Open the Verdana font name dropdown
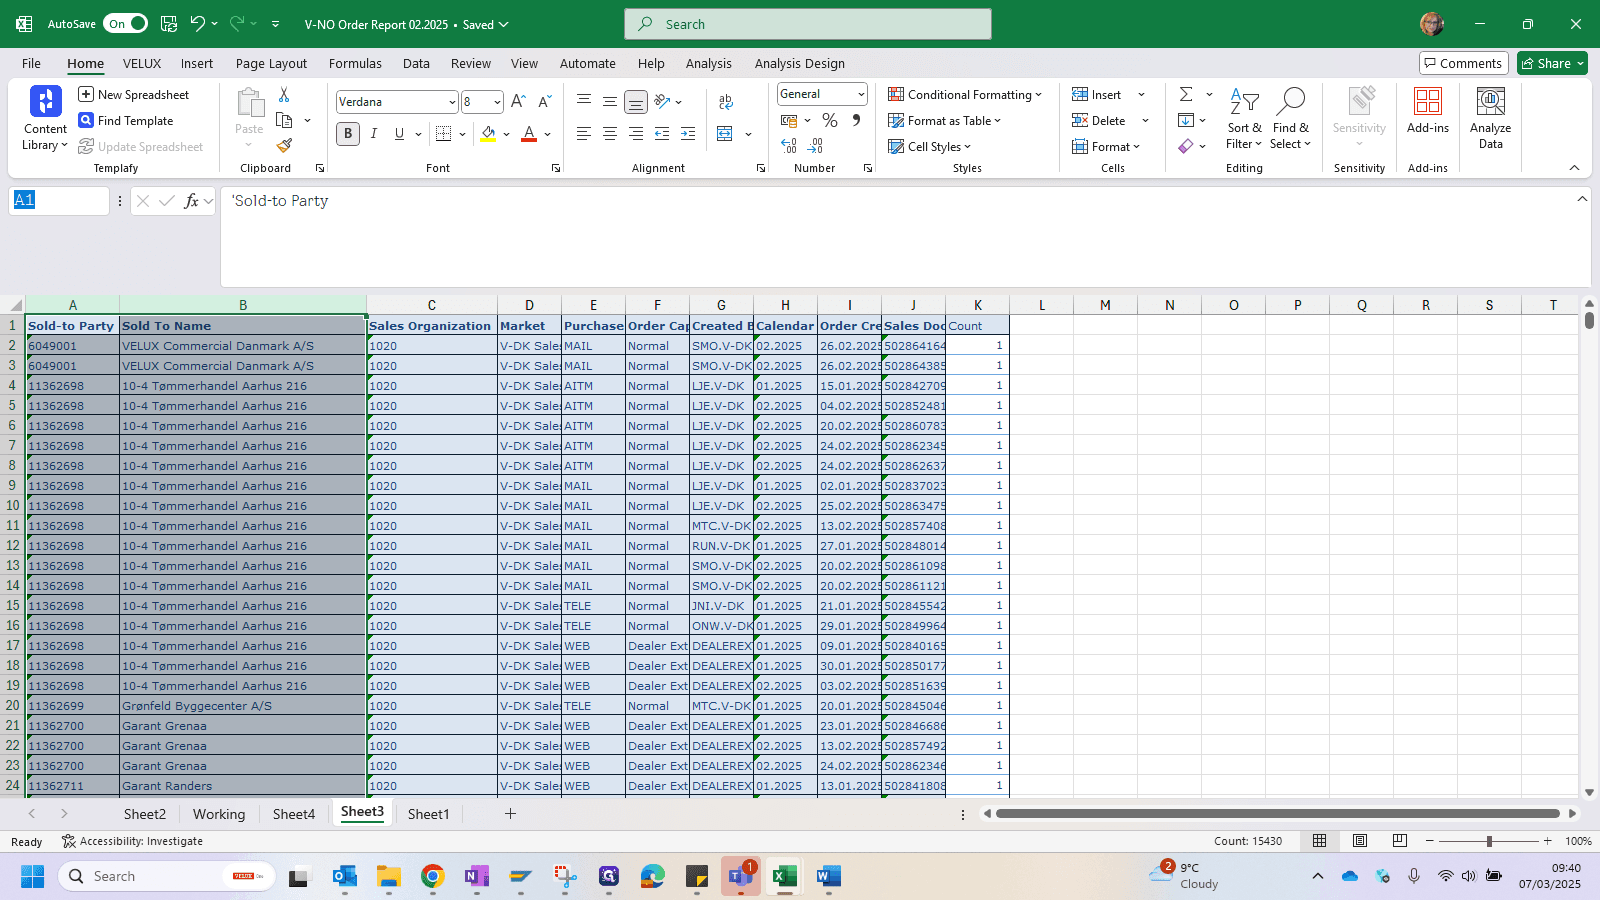 point(452,102)
